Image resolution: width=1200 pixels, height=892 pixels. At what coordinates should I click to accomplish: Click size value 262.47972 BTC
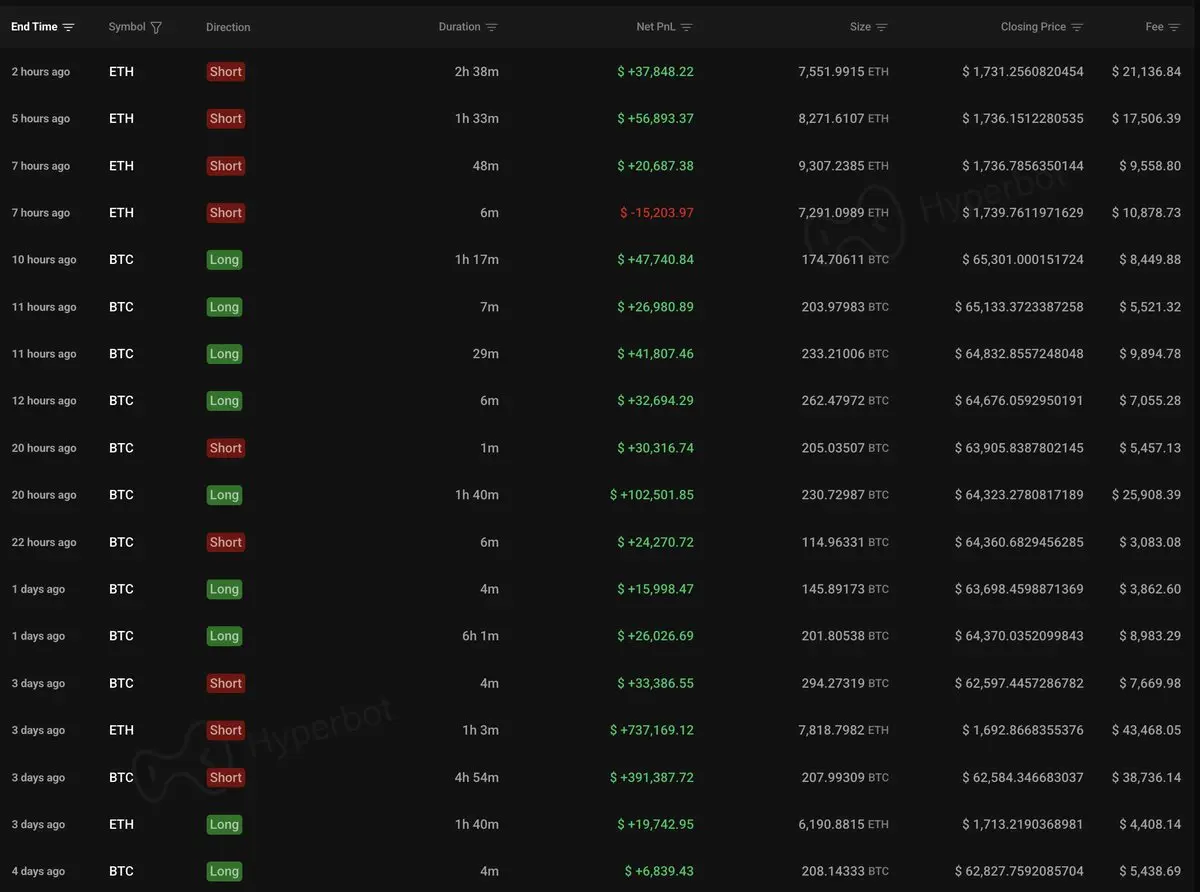click(845, 401)
